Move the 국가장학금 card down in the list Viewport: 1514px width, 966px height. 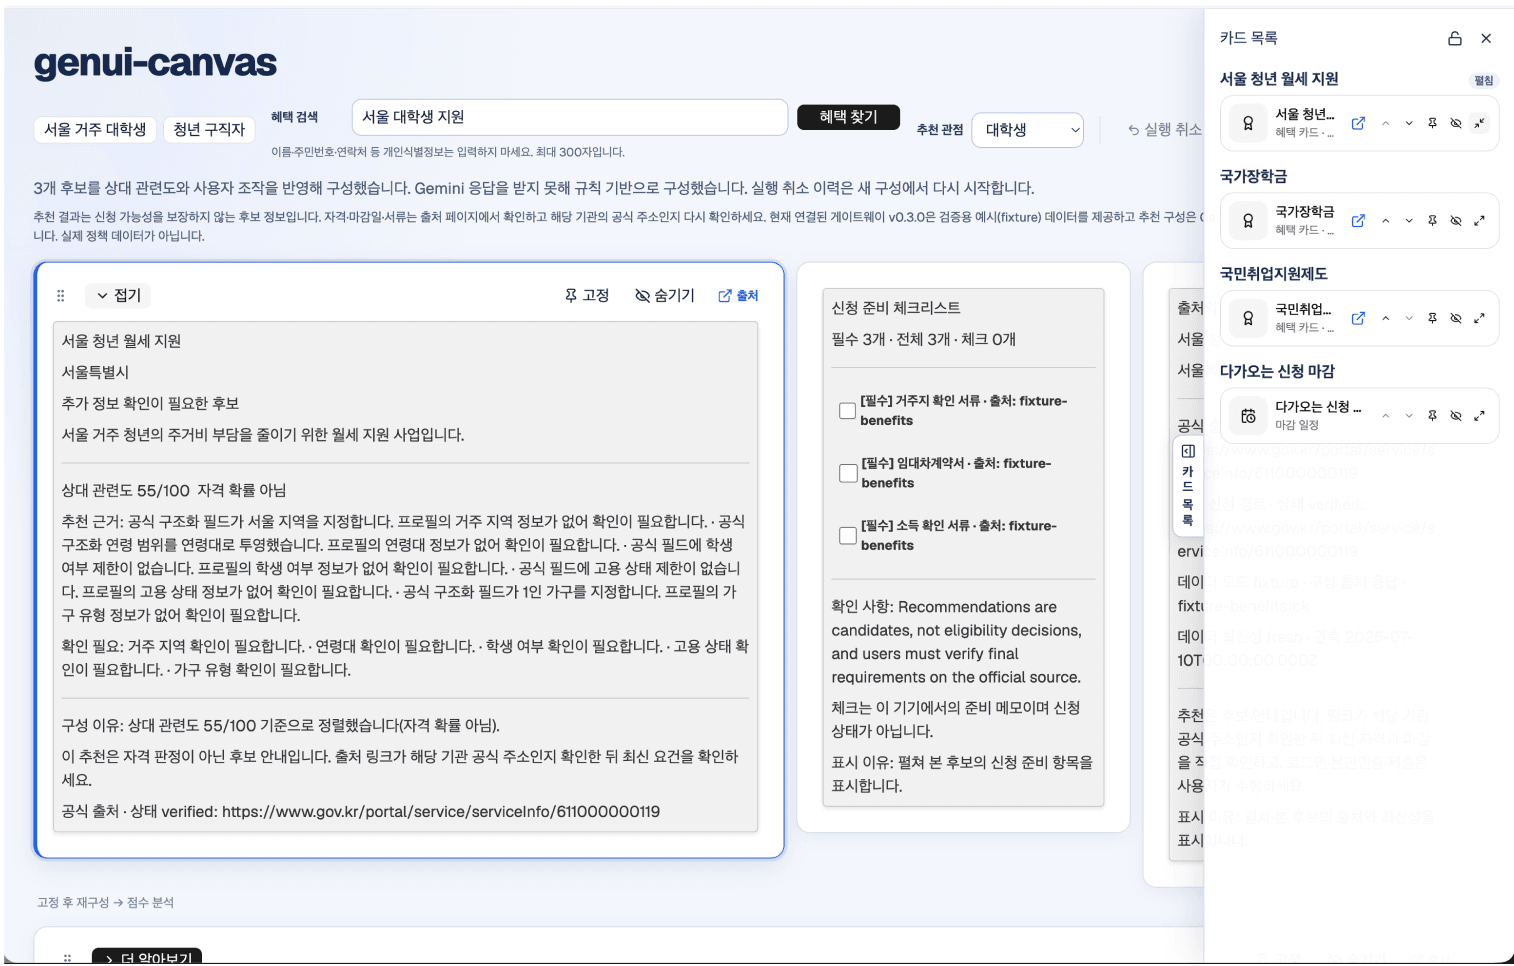pyautogui.click(x=1409, y=221)
